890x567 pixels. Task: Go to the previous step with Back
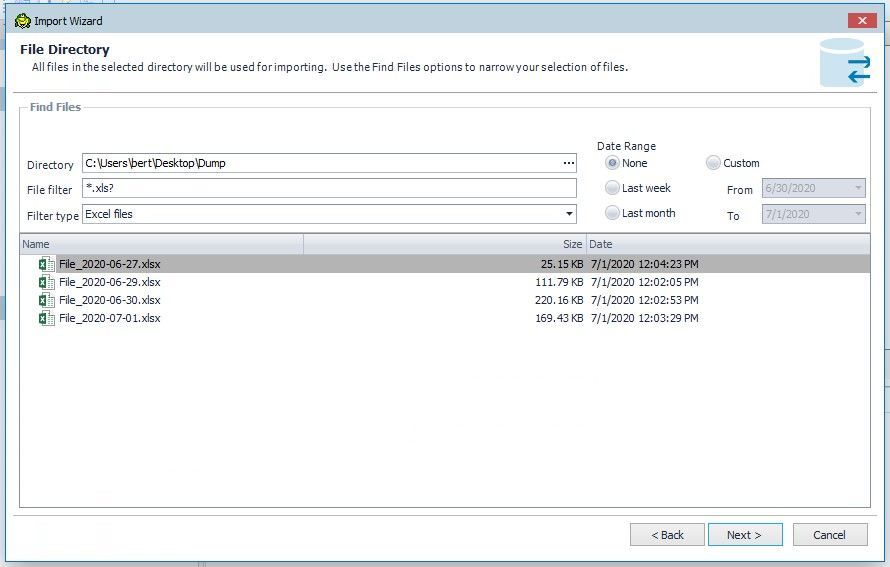click(668, 535)
